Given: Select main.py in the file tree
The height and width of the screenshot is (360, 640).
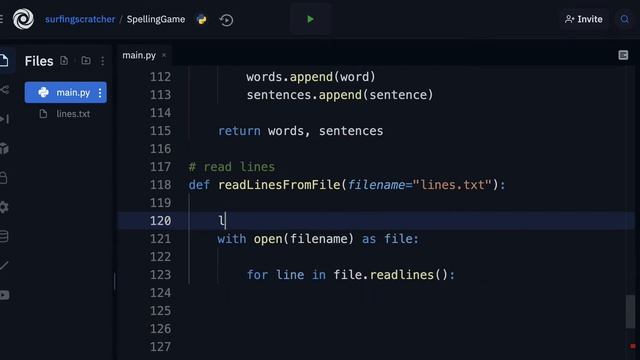Looking at the screenshot, I should click(65, 92).
